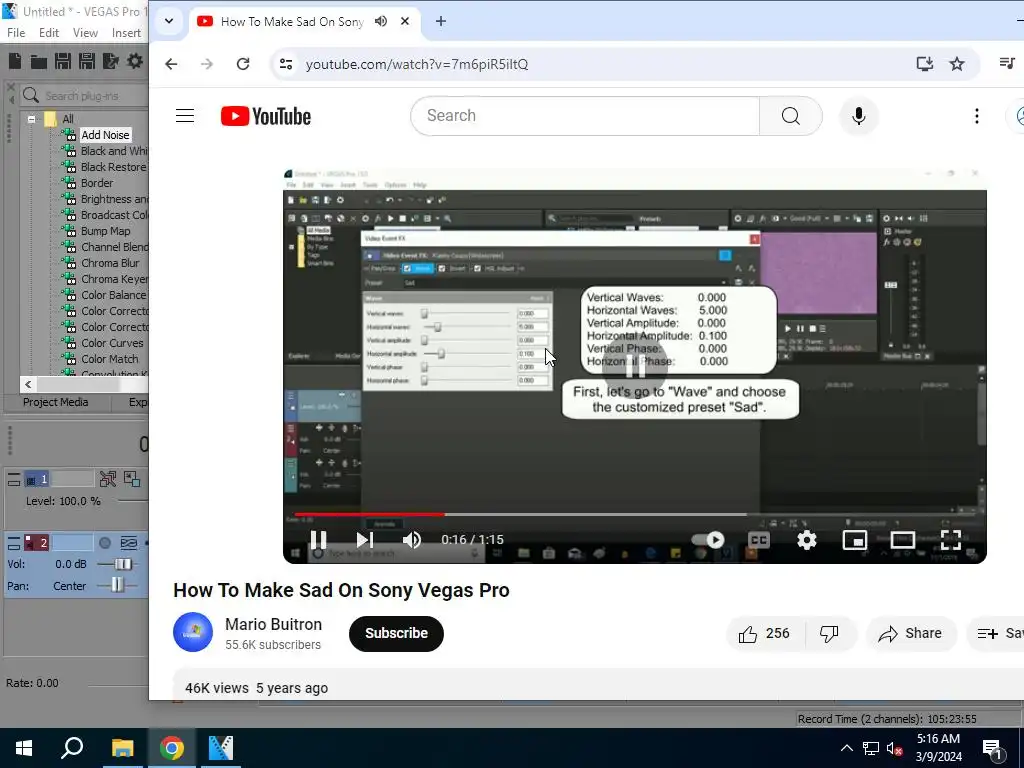Skip to next video
The image size is (1024, 768).
(x=365, y=540)
